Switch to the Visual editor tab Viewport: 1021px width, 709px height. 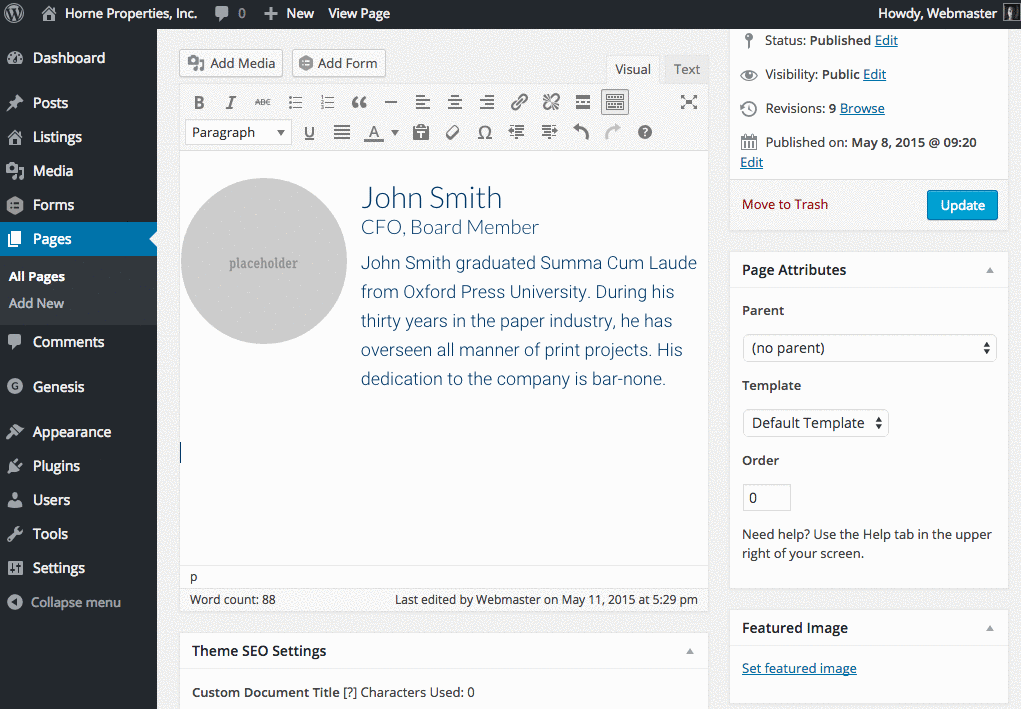click(633, 70)
